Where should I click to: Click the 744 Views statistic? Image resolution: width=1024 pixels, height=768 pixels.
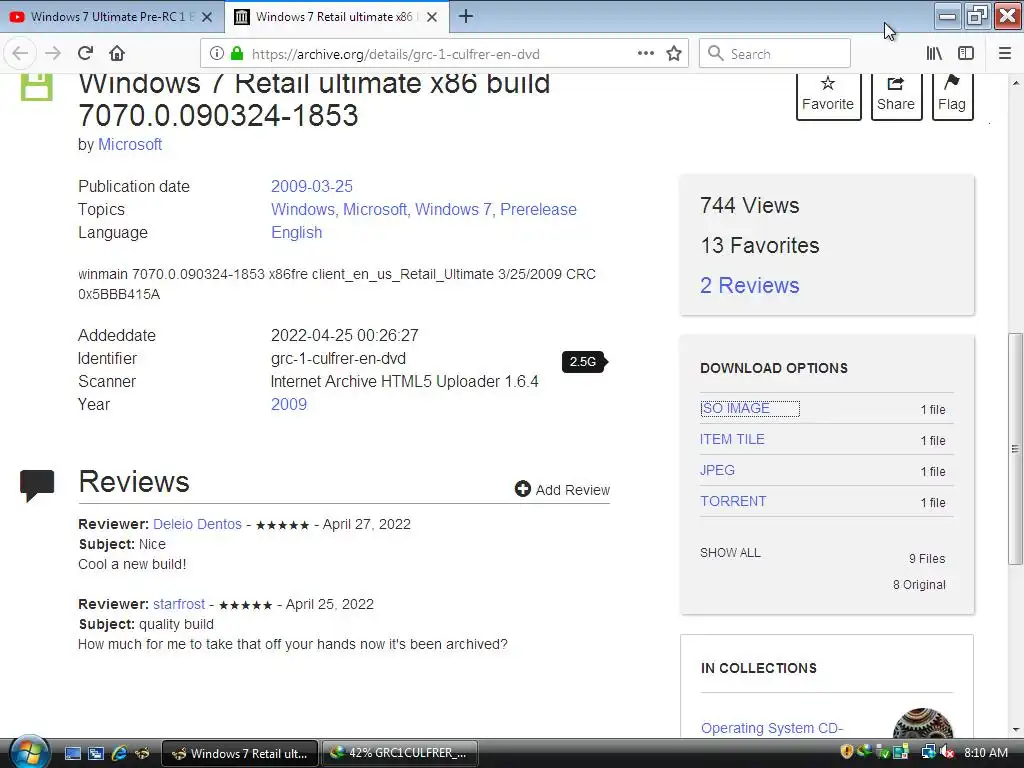[750, 206]
